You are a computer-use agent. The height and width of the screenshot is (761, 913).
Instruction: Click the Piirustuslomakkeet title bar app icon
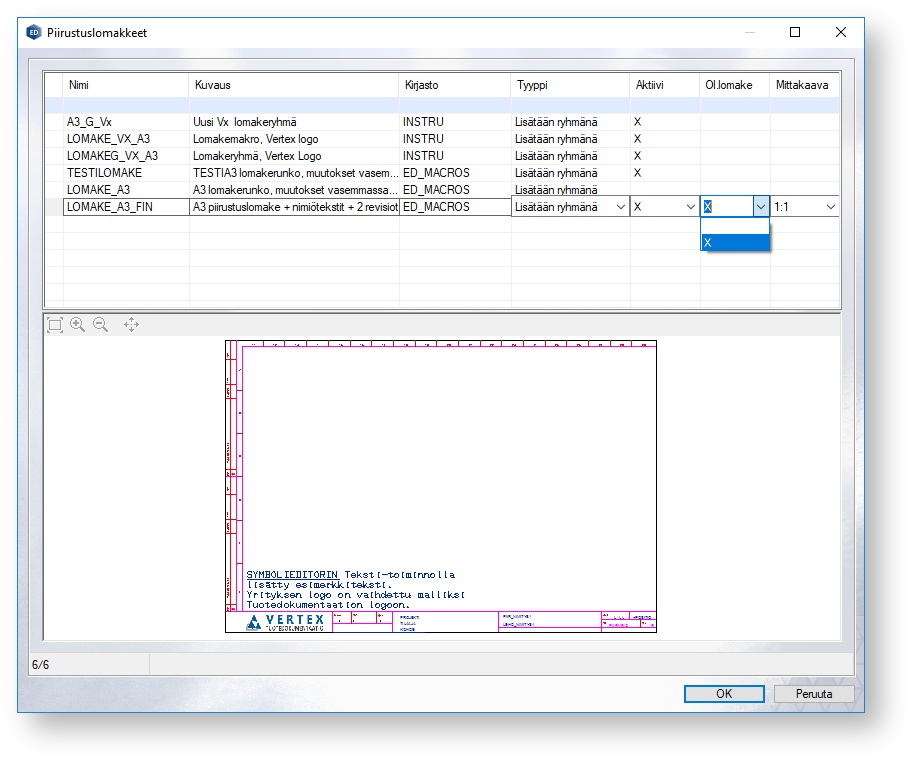33,32
